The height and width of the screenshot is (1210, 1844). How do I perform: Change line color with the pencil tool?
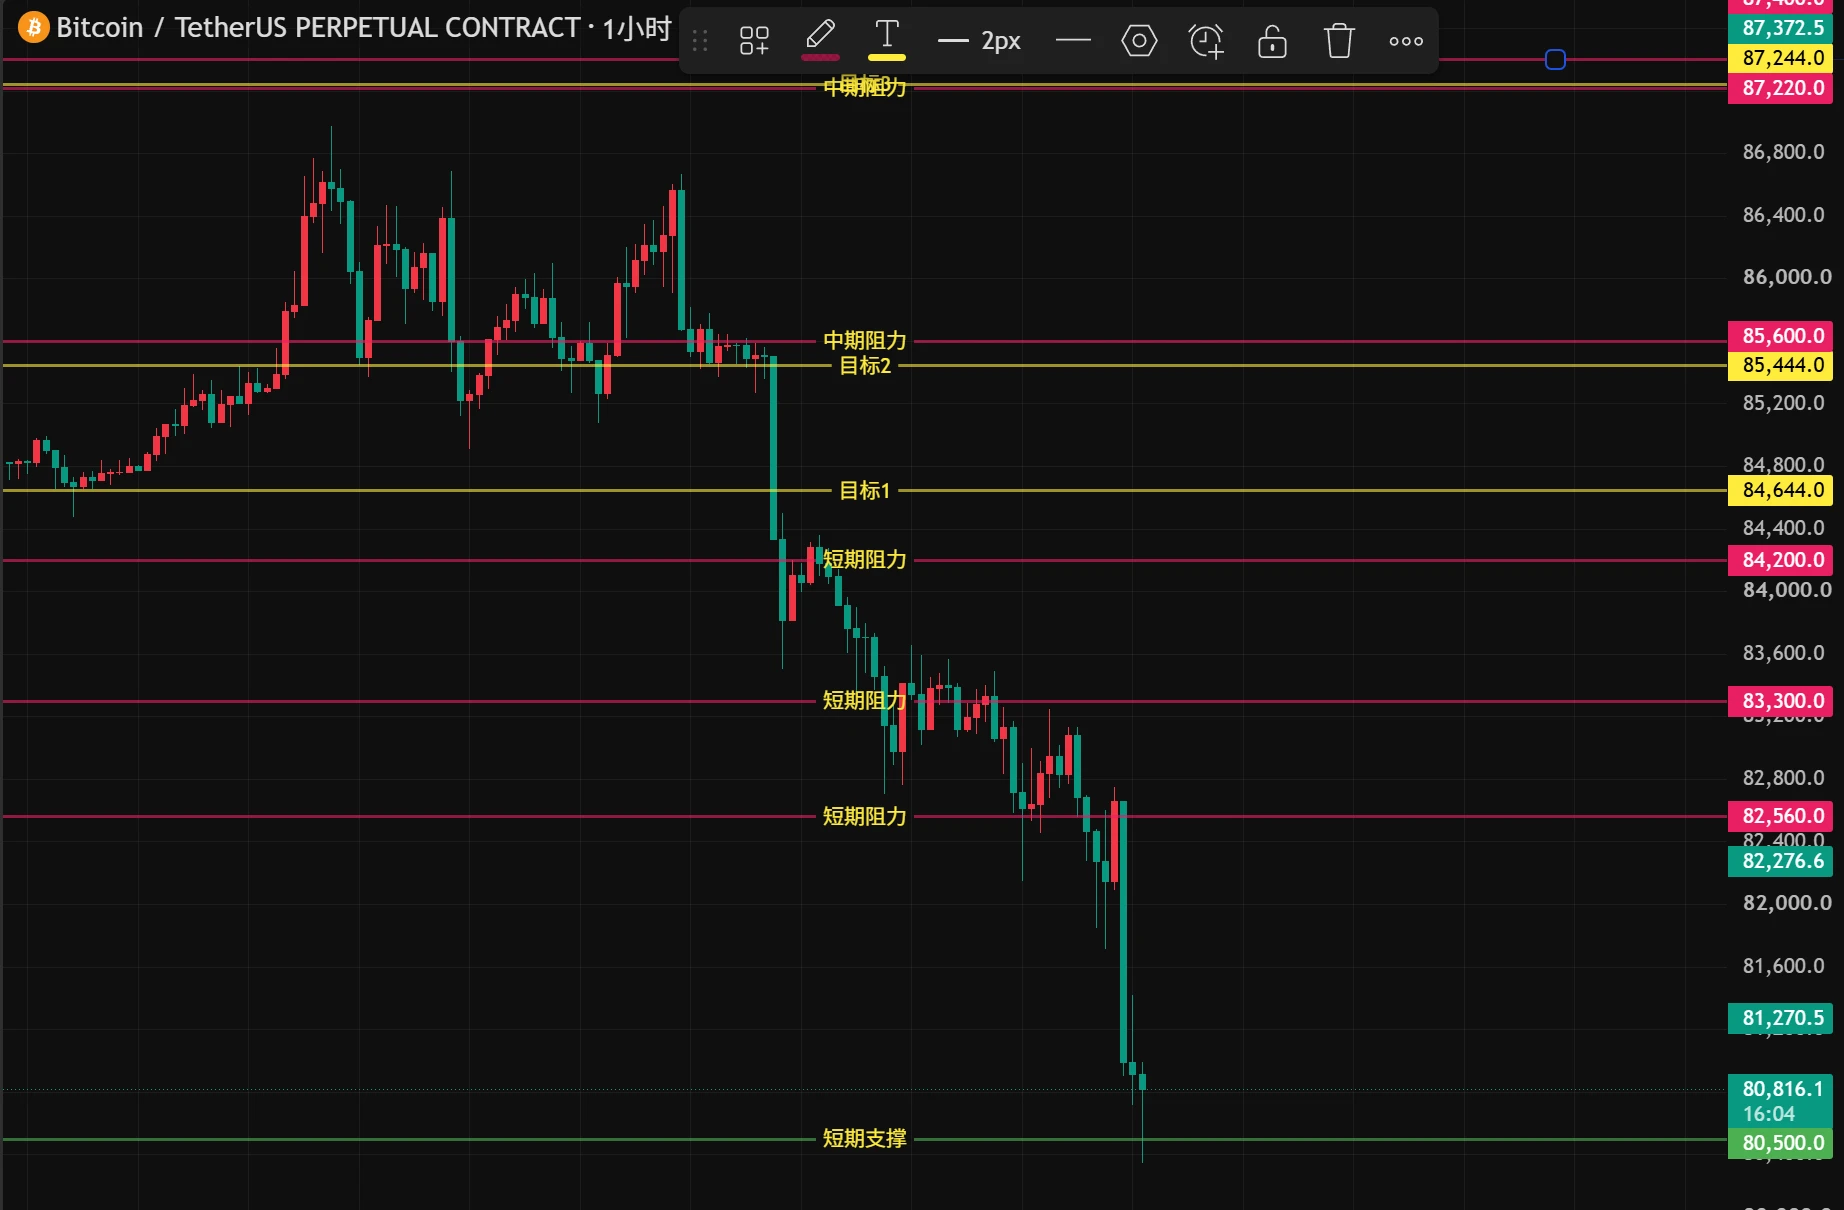(820, 40)
